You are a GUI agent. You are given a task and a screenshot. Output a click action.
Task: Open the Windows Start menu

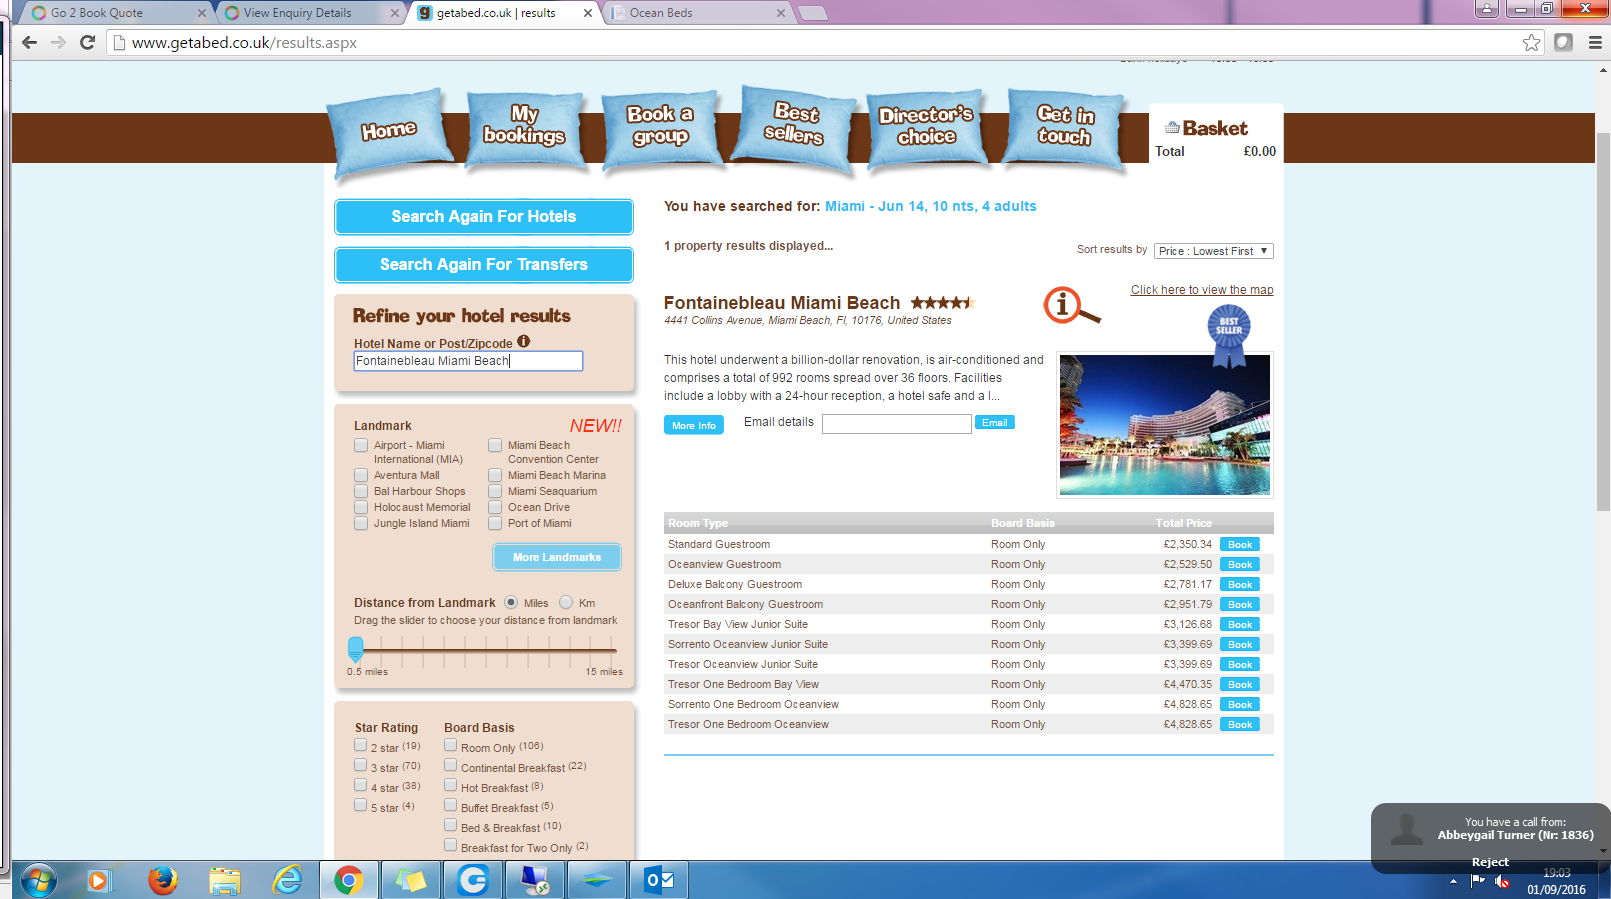38,880
